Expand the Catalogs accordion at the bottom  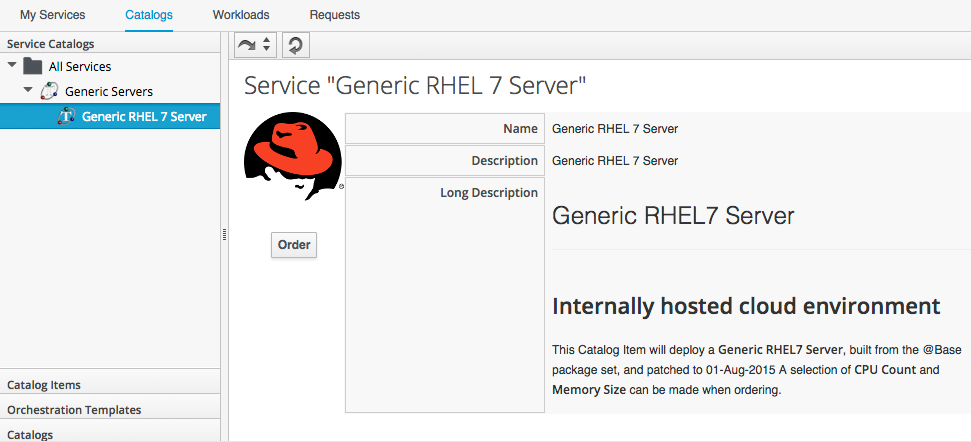point(30,434)
